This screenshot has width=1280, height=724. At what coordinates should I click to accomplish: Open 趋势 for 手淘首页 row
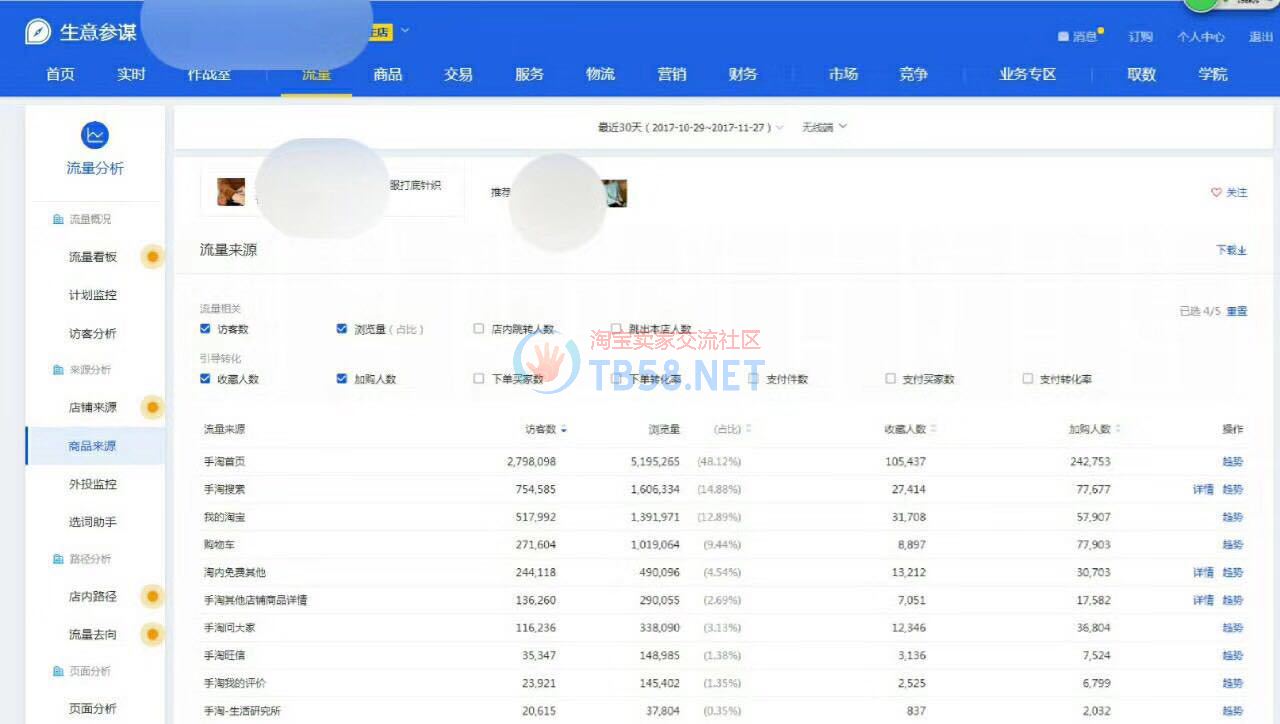click(1233, 462)
